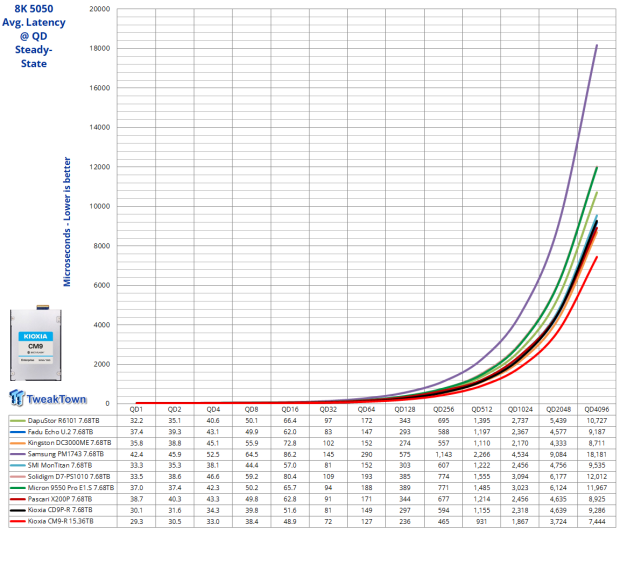Click the QD8 column header
The image size is (620, 568).
coord(251,409)
